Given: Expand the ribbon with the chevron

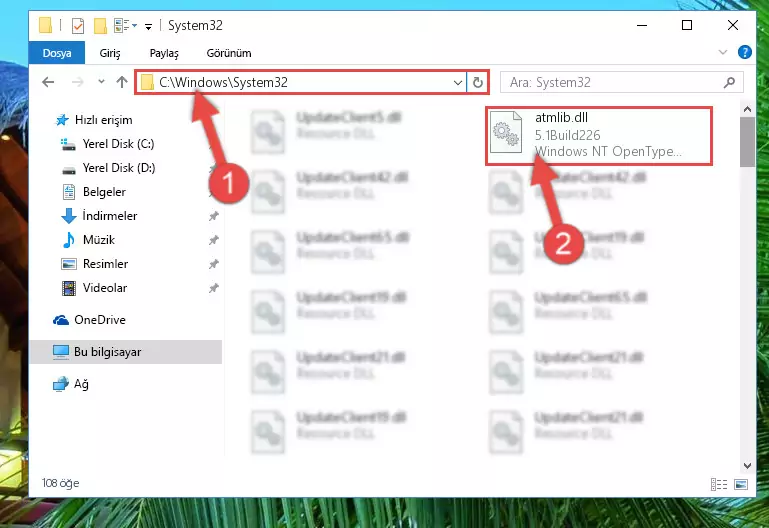Looking at the screenshot, I should (722, 52).
